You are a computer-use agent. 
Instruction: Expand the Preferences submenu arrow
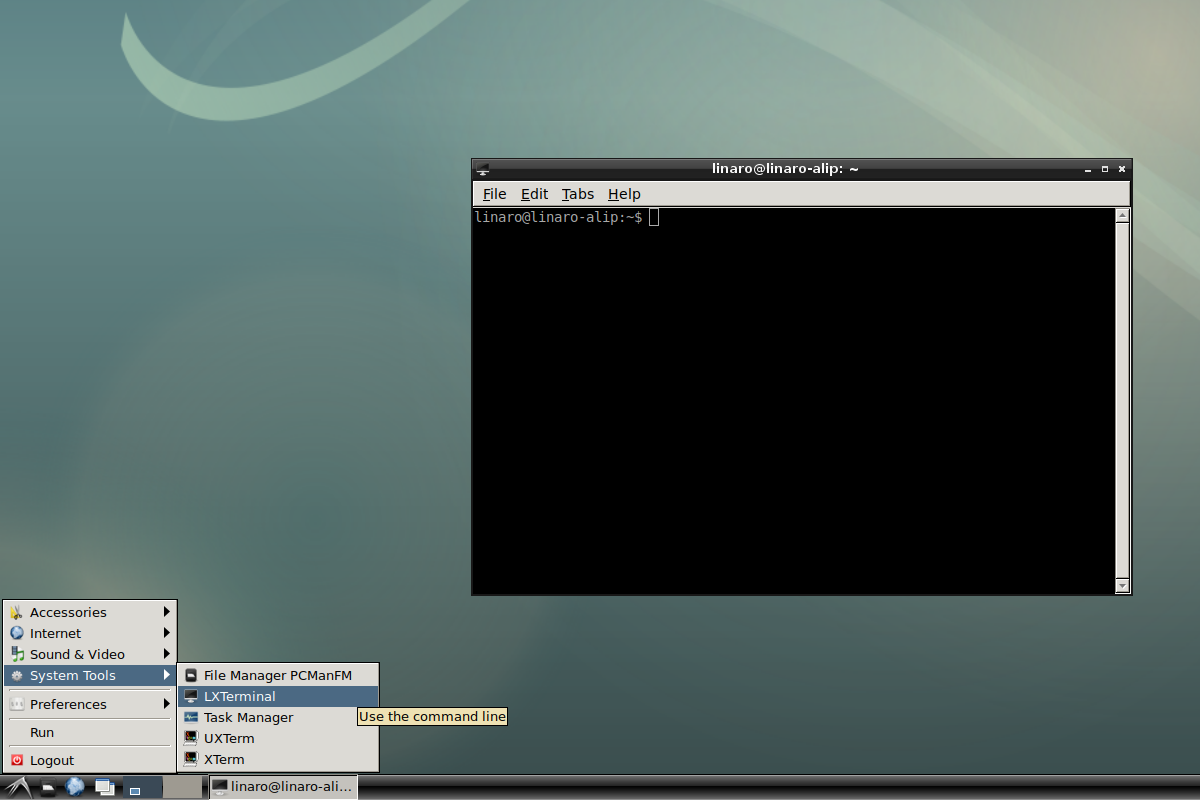pos(167,703)
